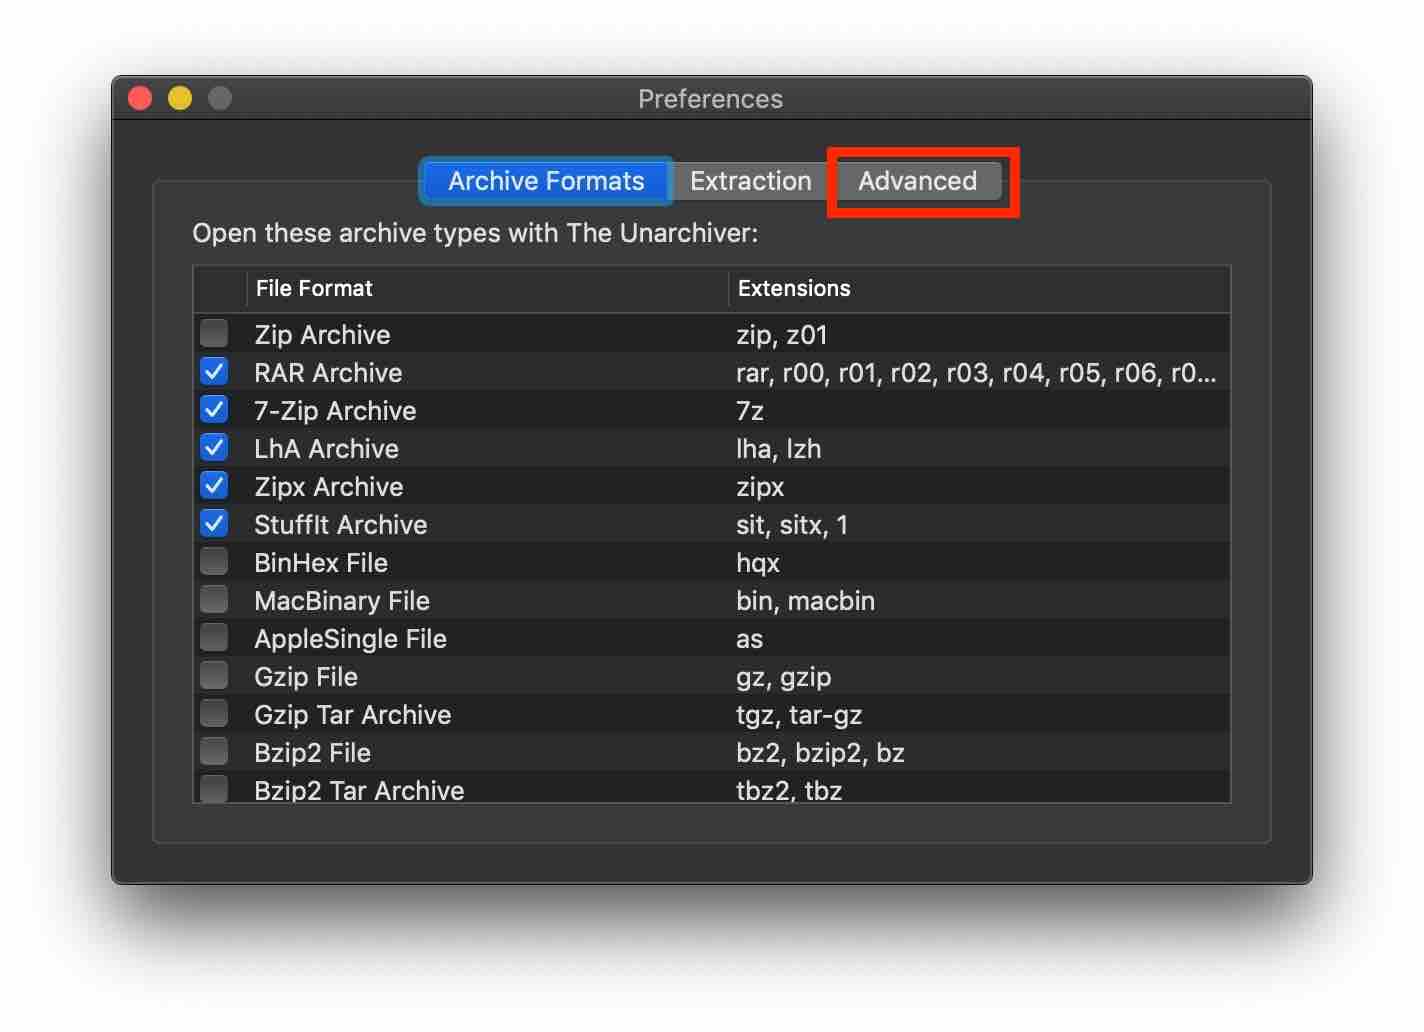Uncheck the RAR Archive checkbox
This screenshot has height=1032, width=1424.
214,371
